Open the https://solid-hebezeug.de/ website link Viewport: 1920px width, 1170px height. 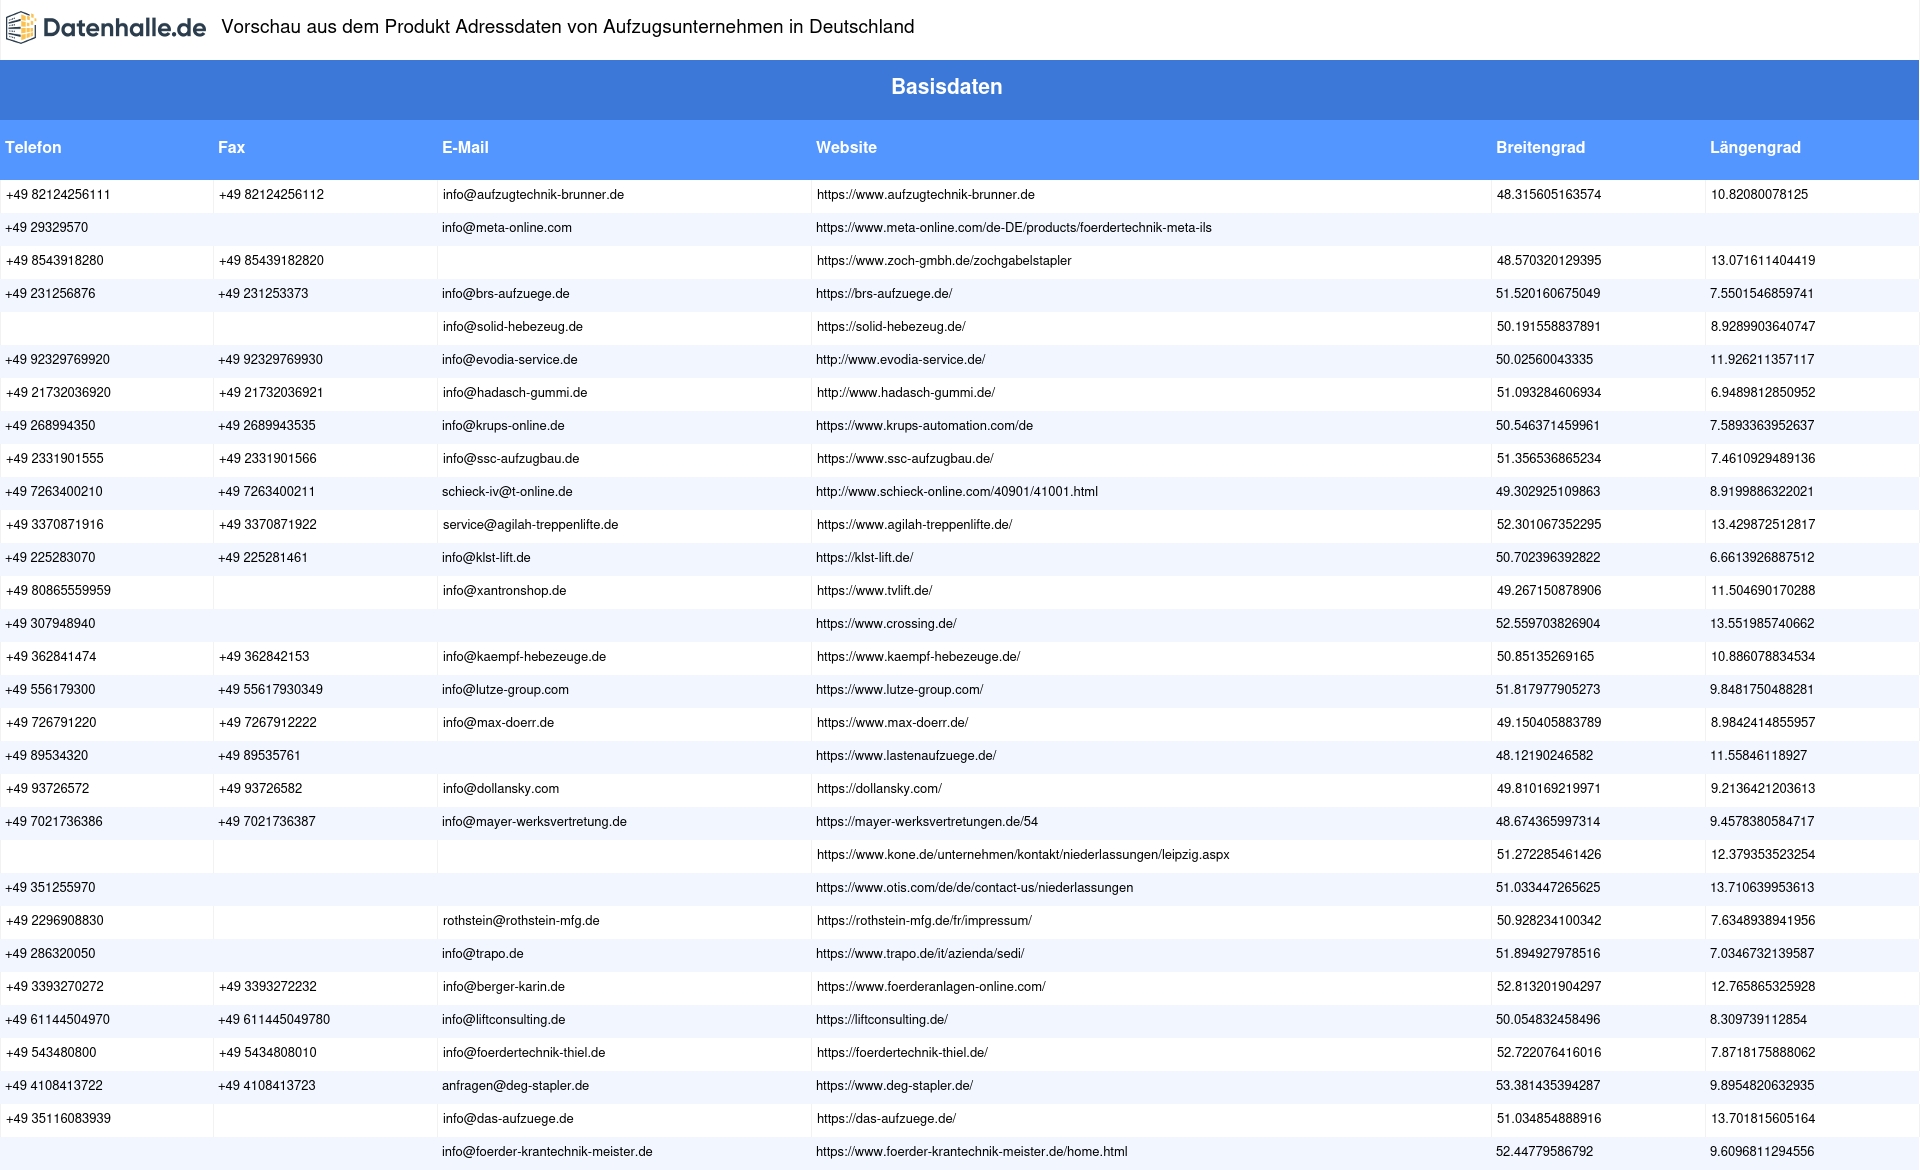[x=891, y=327]
